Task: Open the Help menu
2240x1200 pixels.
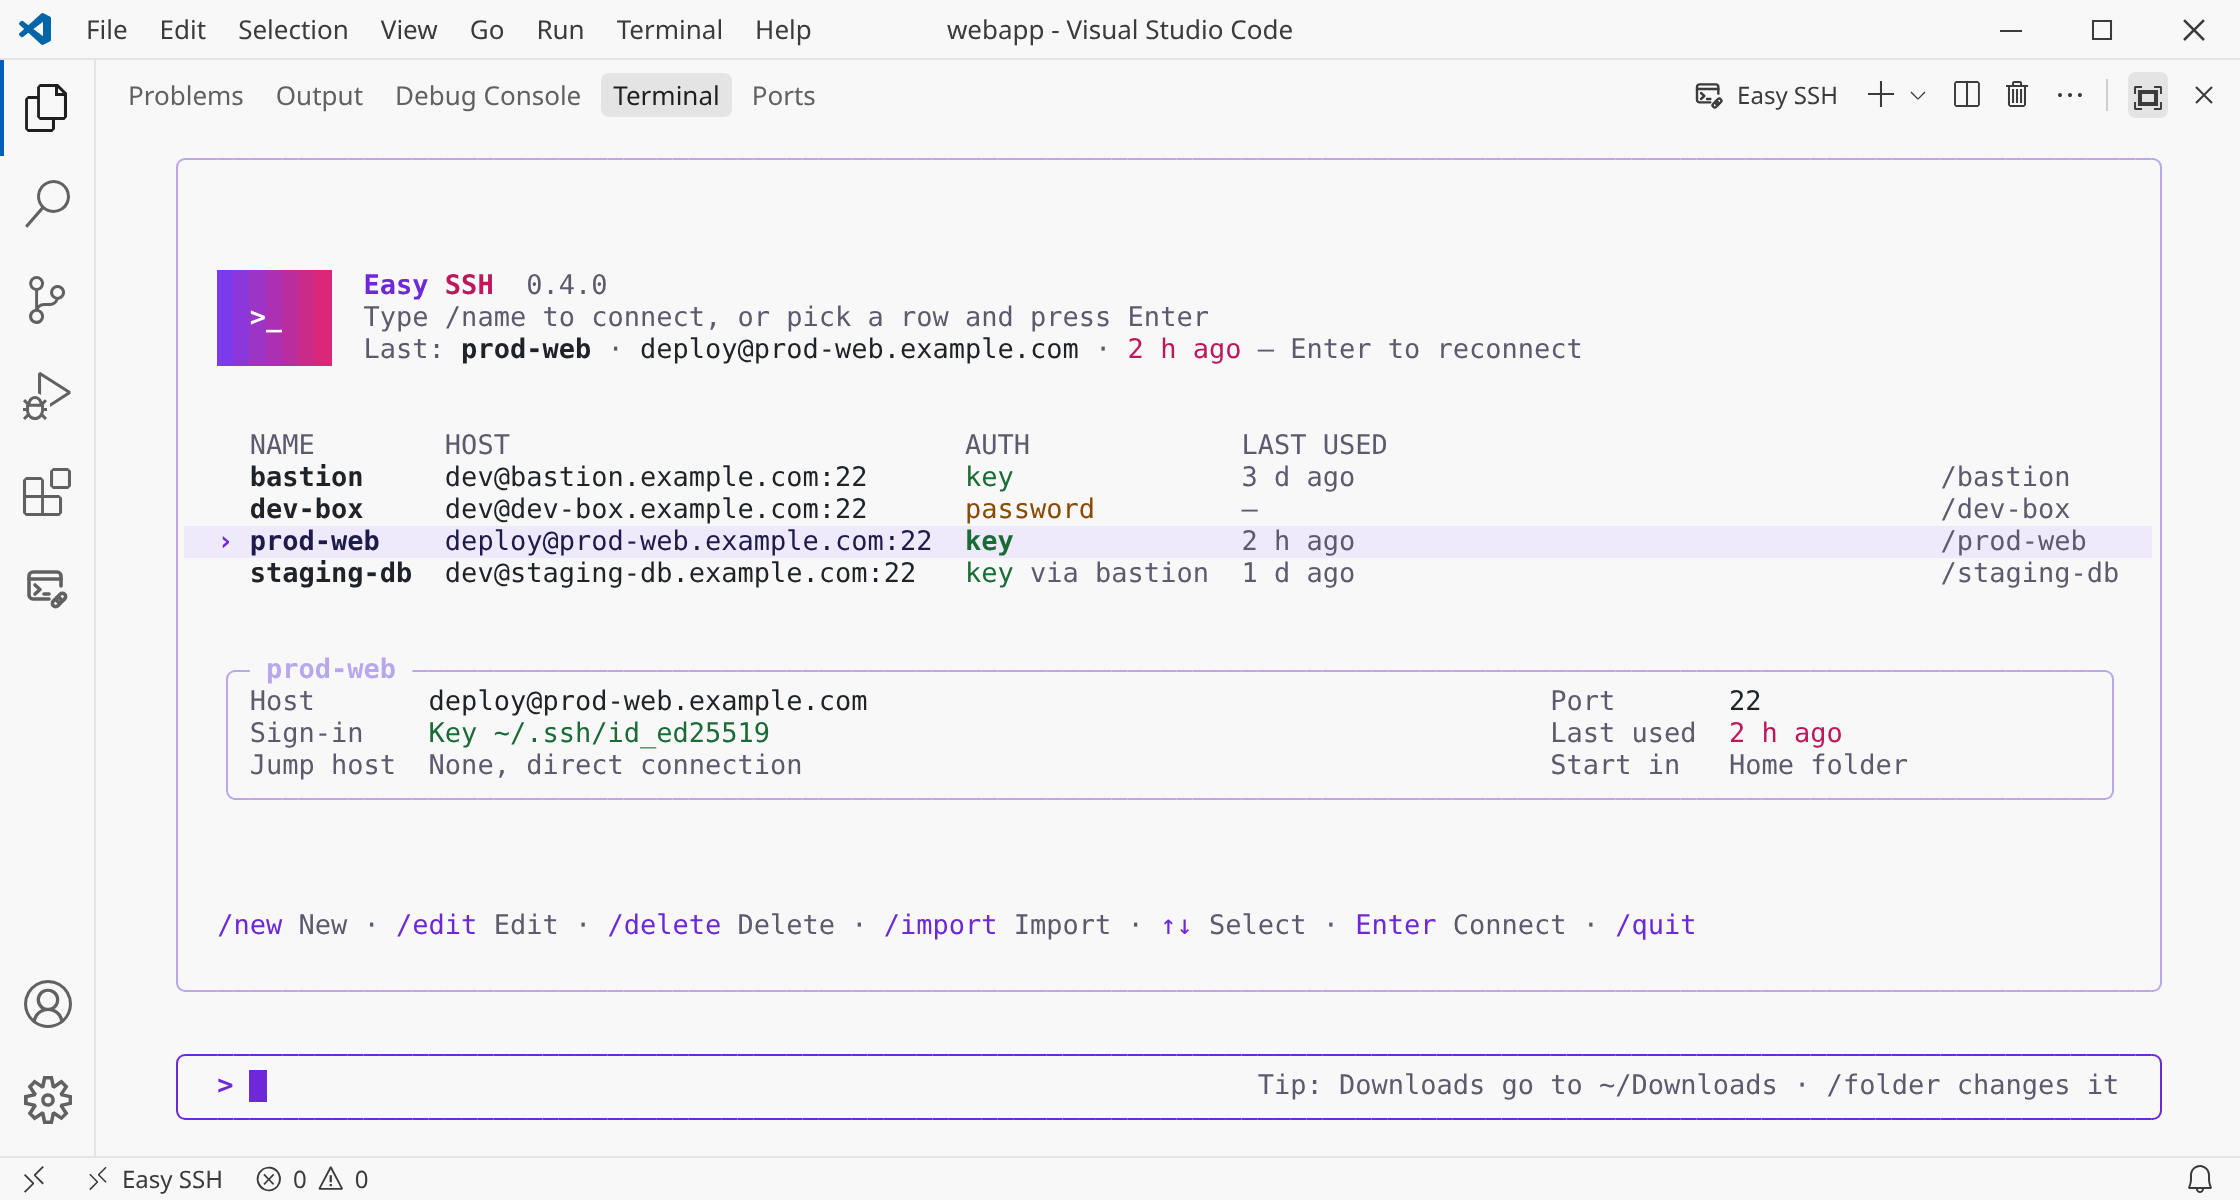Action: (x=783, y=30)
